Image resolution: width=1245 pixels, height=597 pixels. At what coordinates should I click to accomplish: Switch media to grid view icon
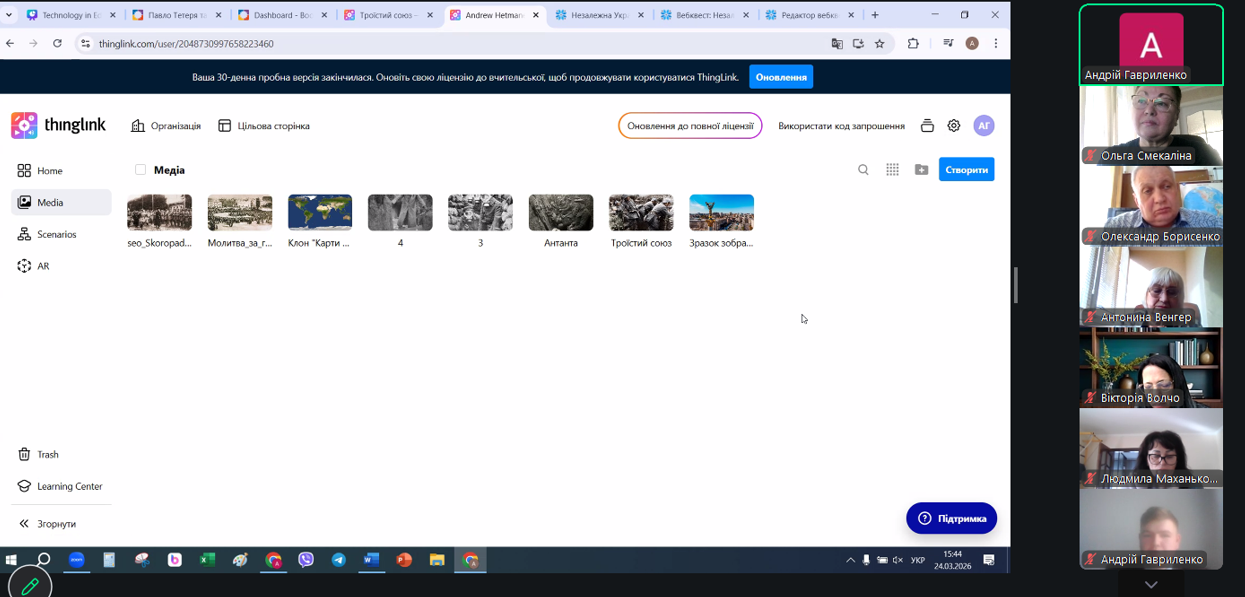pyautogui.click(x=892, y=170)
